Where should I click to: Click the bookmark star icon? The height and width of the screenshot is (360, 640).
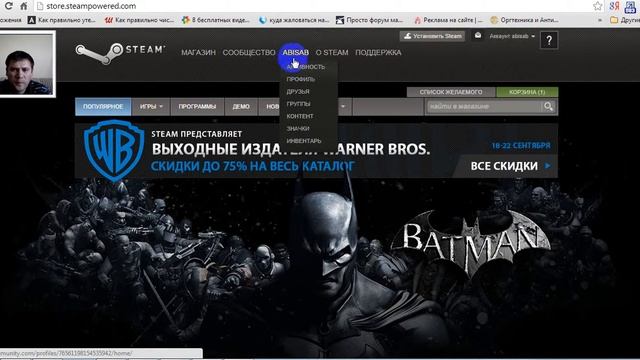point(598,6)
